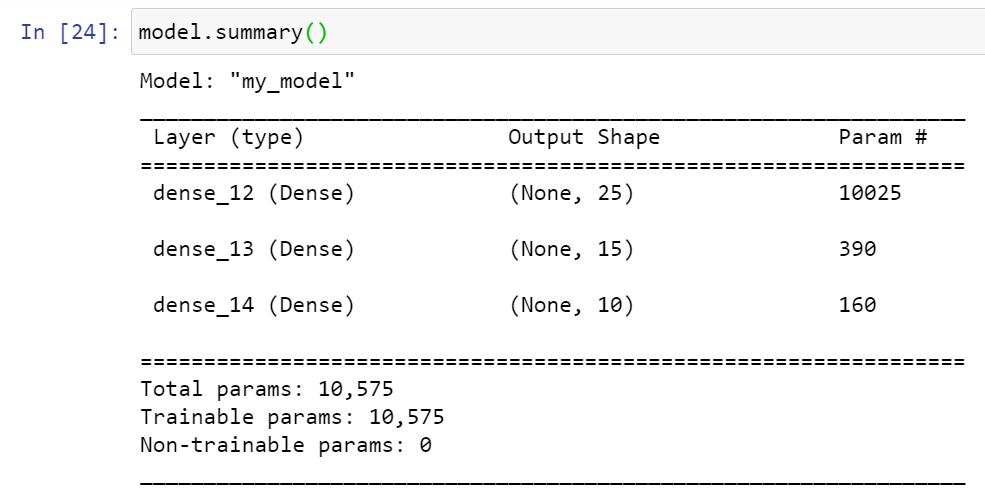
Task: Click the (None, 10) output shape
Action: click(x=570, y=305)
